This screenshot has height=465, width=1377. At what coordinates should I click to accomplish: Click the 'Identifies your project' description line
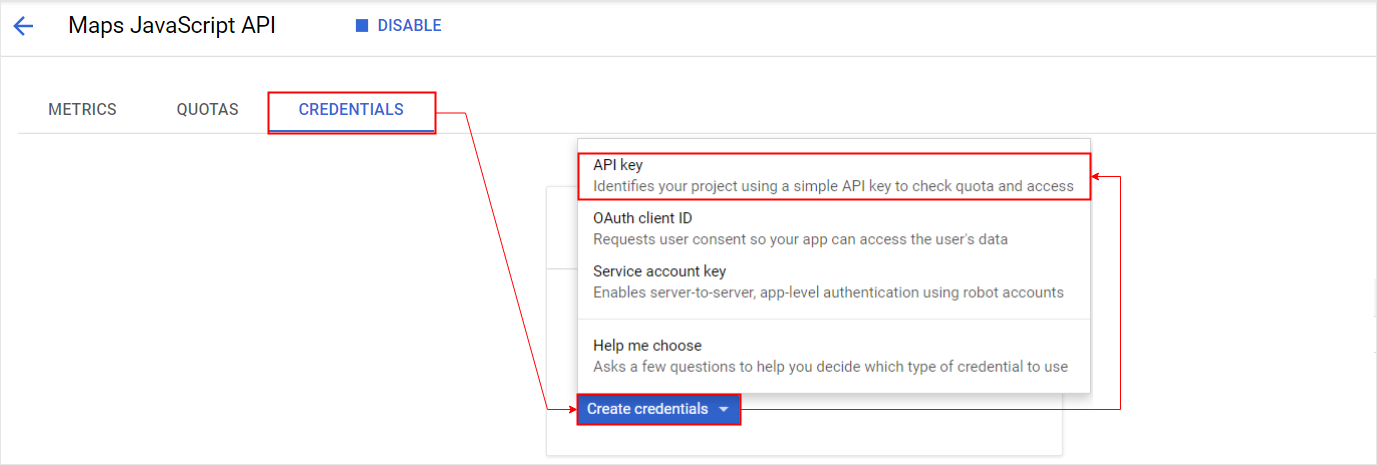coord(833,186)
